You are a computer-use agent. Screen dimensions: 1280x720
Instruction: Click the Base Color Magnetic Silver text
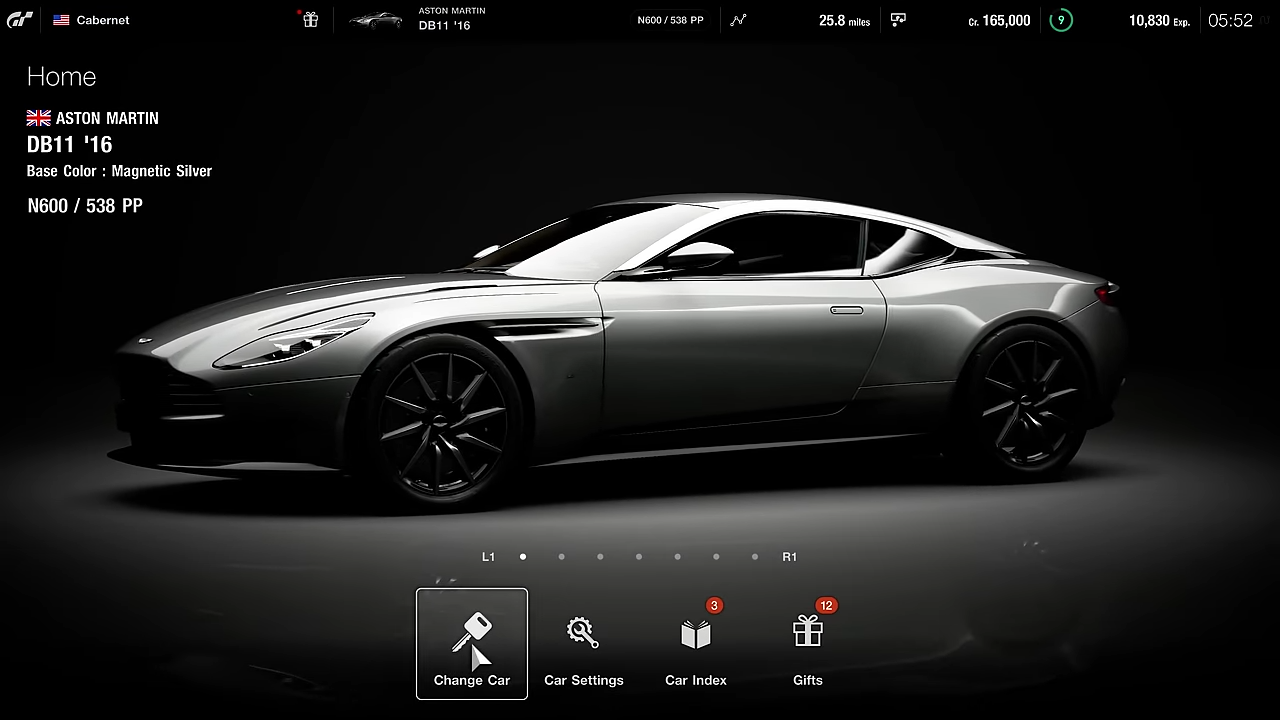[119, 171]
